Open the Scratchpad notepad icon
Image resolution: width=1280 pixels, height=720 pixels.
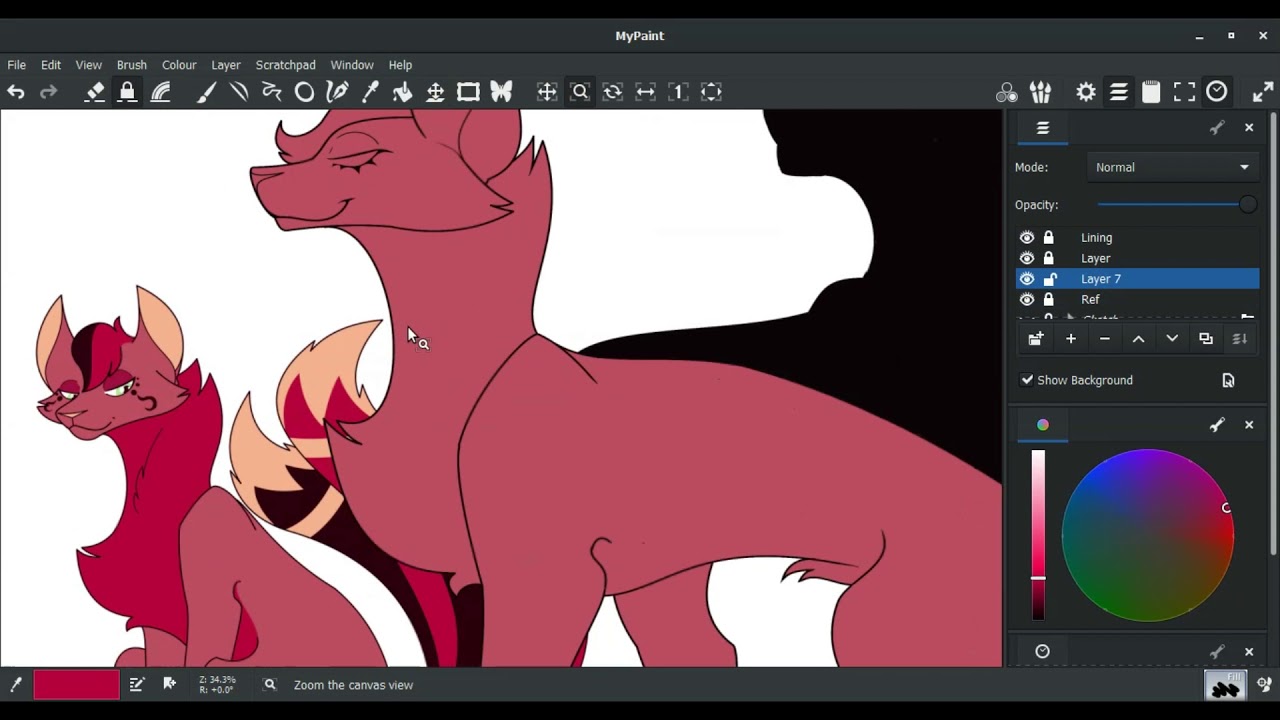point(1151,92)
